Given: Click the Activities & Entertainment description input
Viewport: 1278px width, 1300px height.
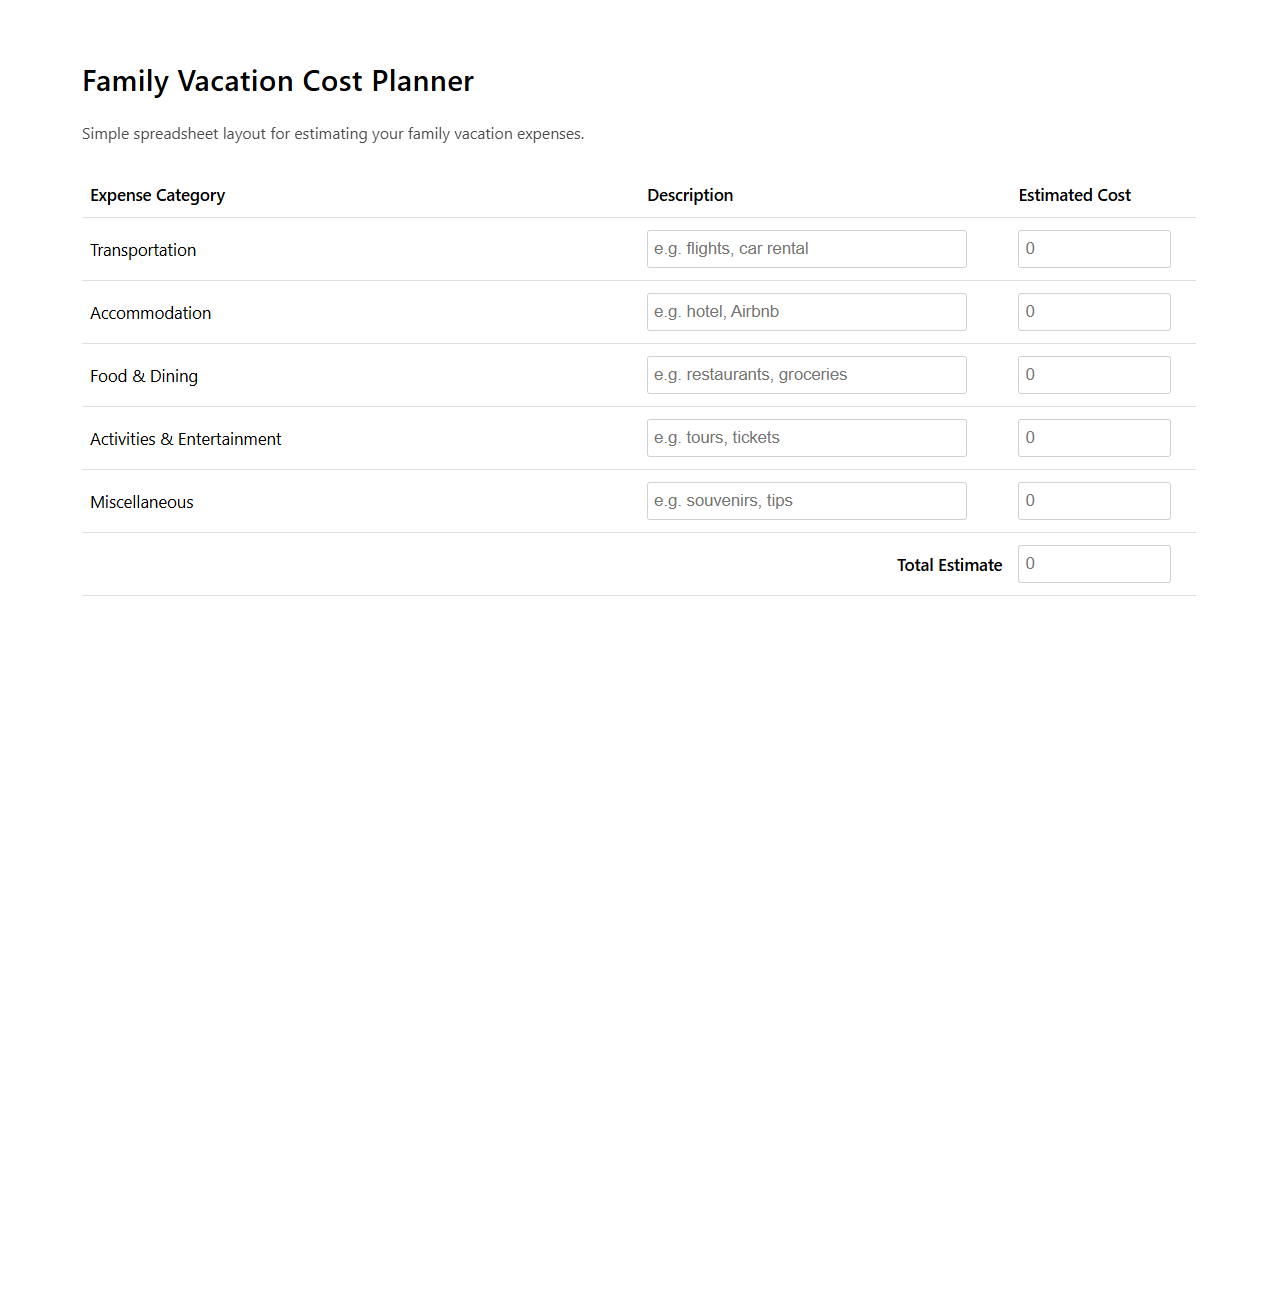Looking at the screenshot, I should [x=806, y=437].
